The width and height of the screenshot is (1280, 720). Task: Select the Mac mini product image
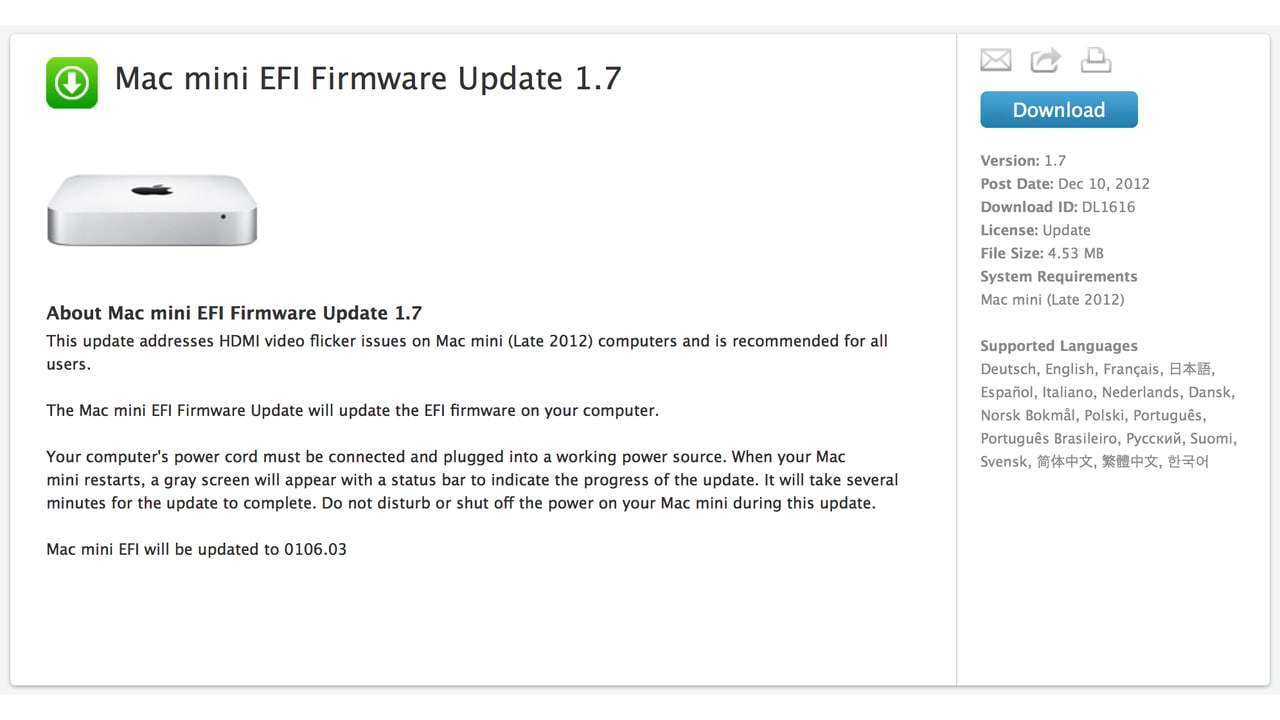pyautogui.click(x=152, y=209)
